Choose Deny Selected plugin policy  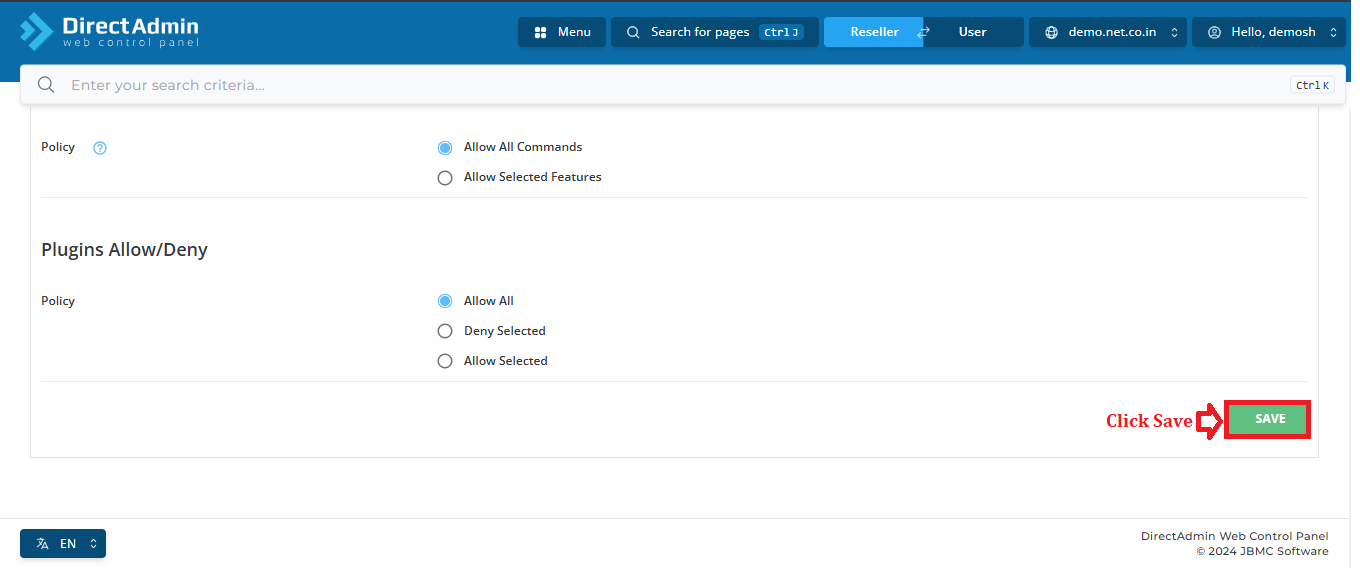click(445, 331)
